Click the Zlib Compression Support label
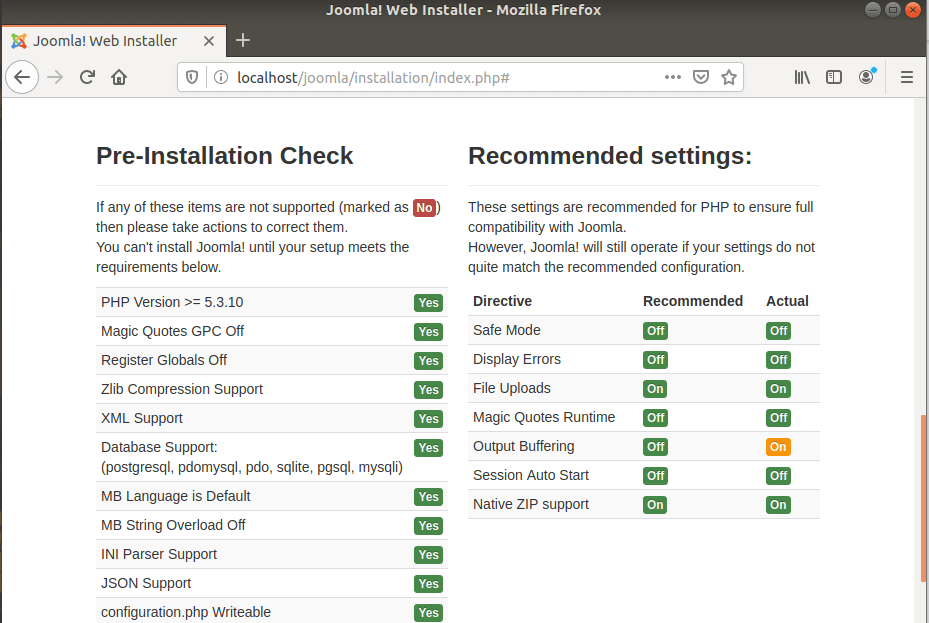Viewport: 929px width, 623px height. pos(182,389)
